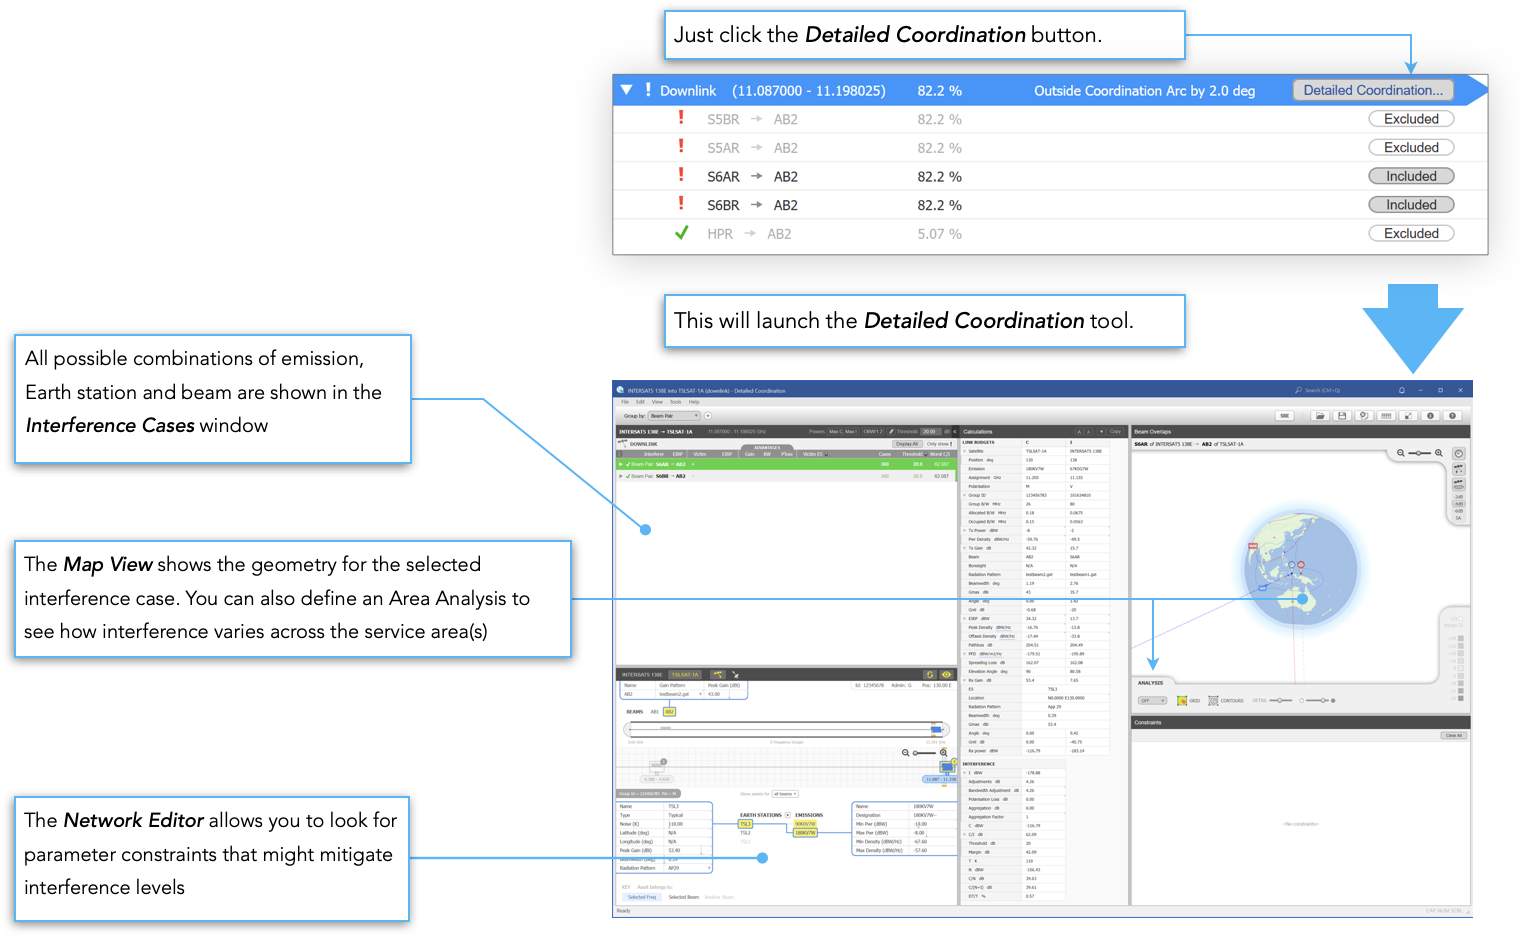
Task: Toggle Excluded on the HPR row
Action: pos(1411,233)
